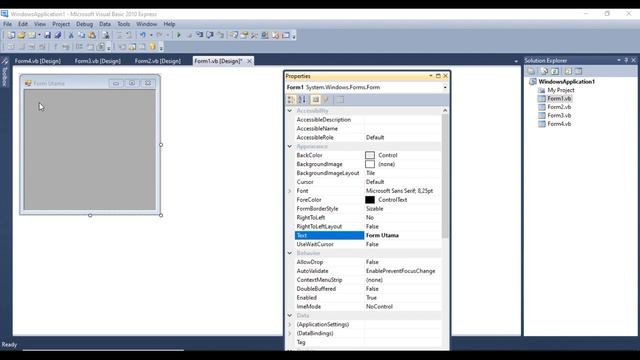The width and height of the screenshot is (640, 360).
Task: Click Property Pages icon in Properties panel
Action: [340, 100]
